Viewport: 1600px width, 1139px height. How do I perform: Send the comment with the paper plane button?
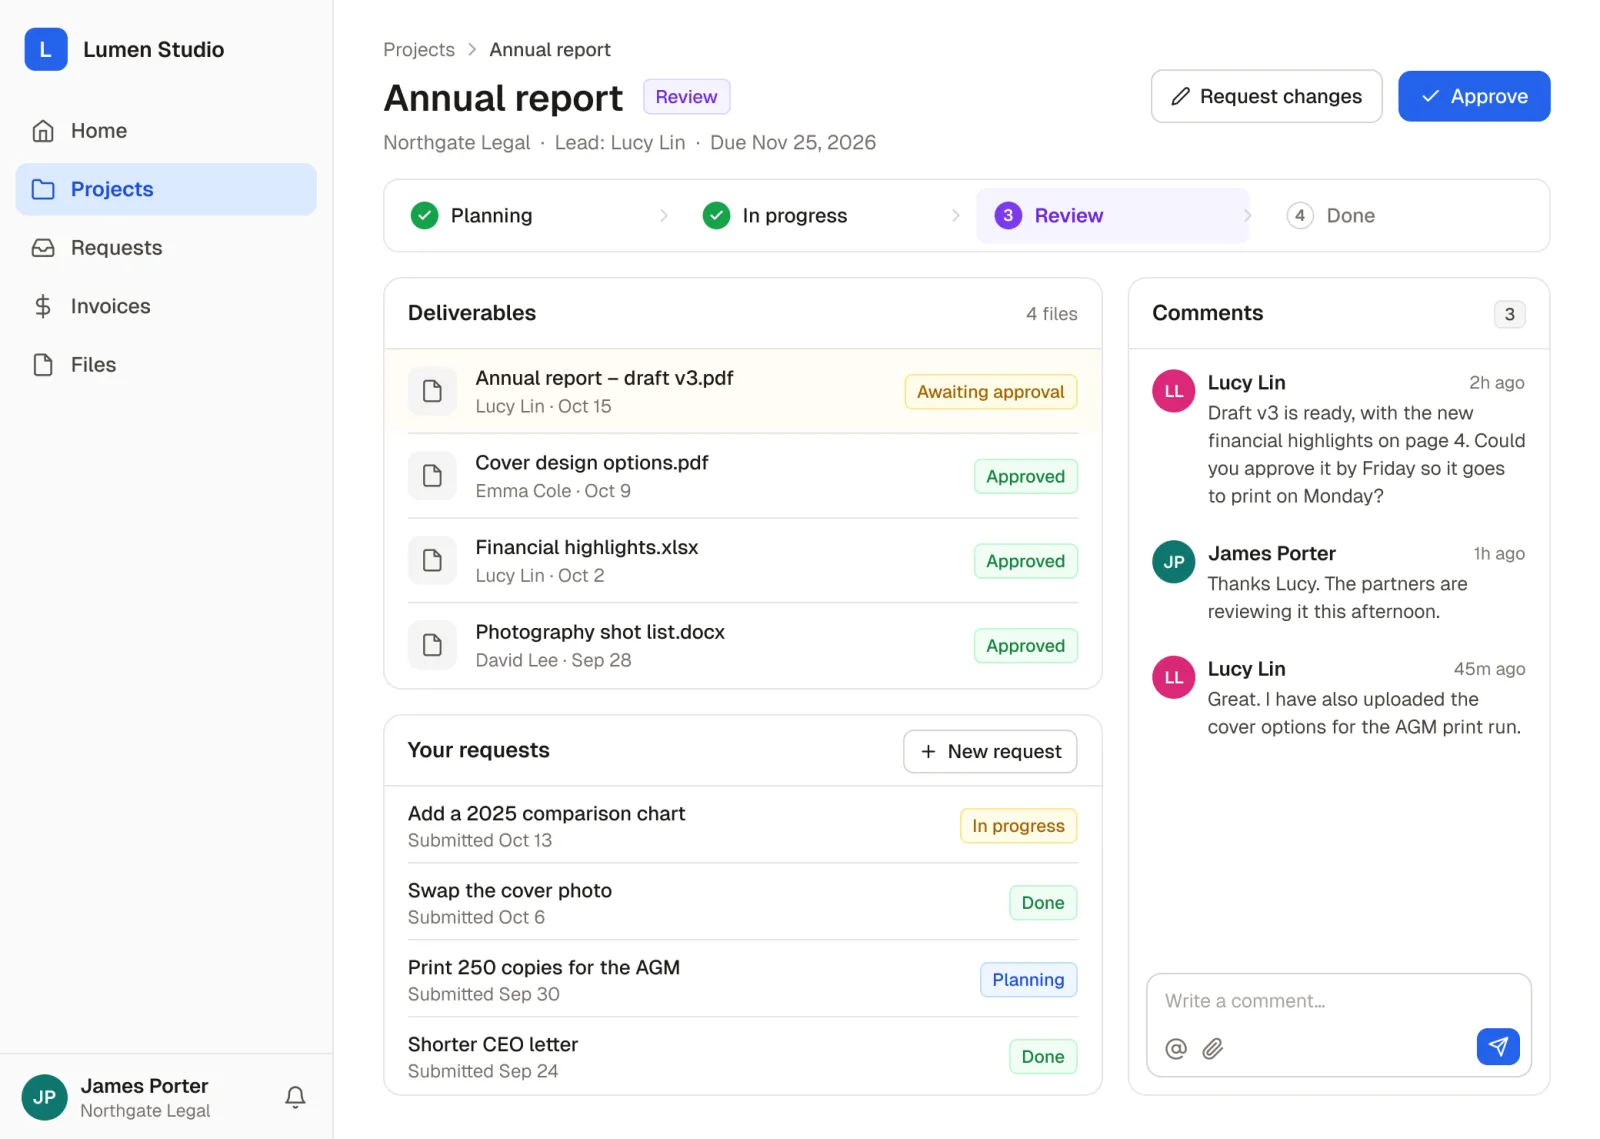[1498, 1046]
